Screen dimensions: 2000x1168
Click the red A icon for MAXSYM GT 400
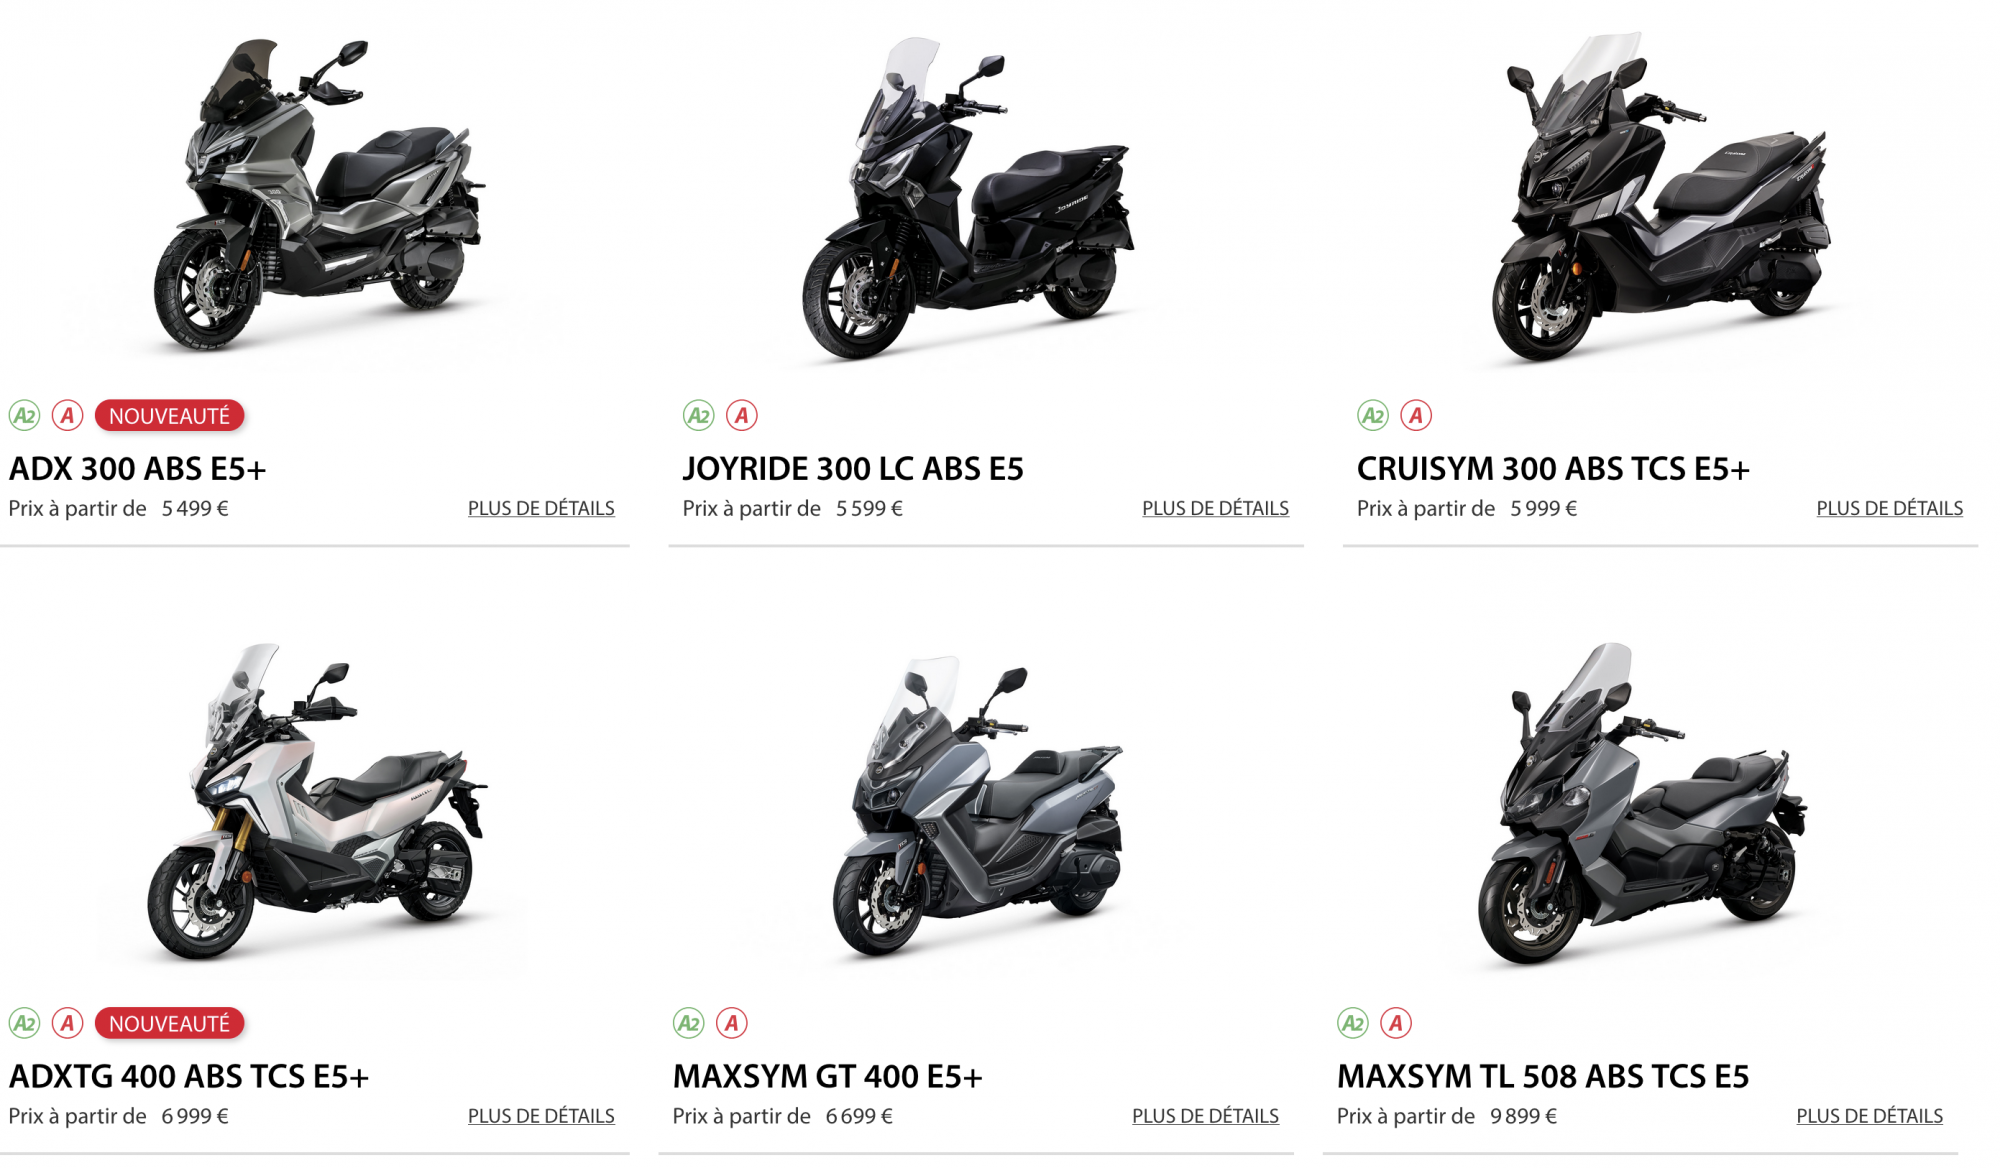pos(732,1023)
